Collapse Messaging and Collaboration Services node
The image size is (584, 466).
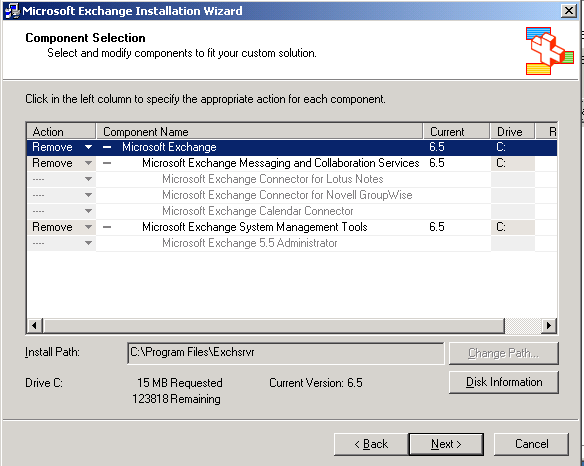[x=107, y=163]
